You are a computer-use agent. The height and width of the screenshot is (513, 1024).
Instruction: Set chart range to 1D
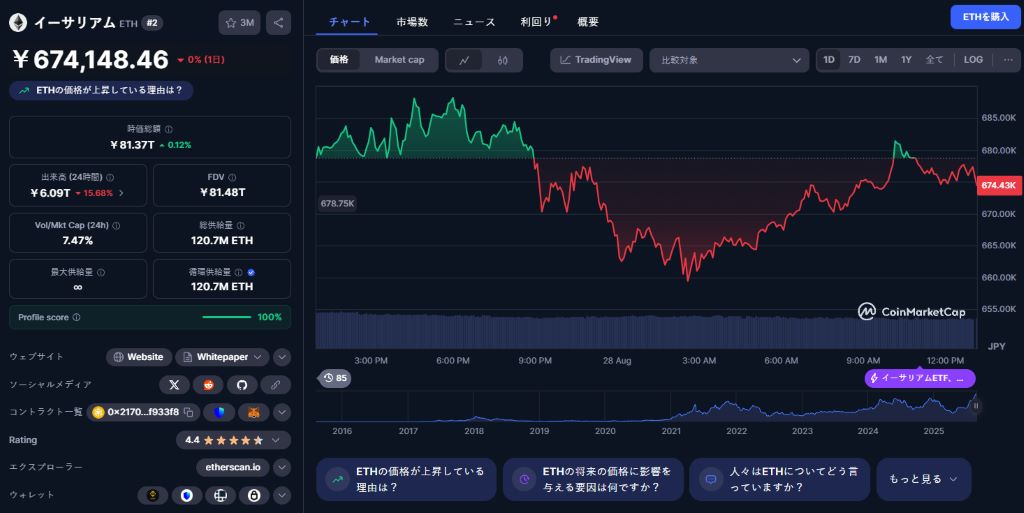(x=829, y=60)
